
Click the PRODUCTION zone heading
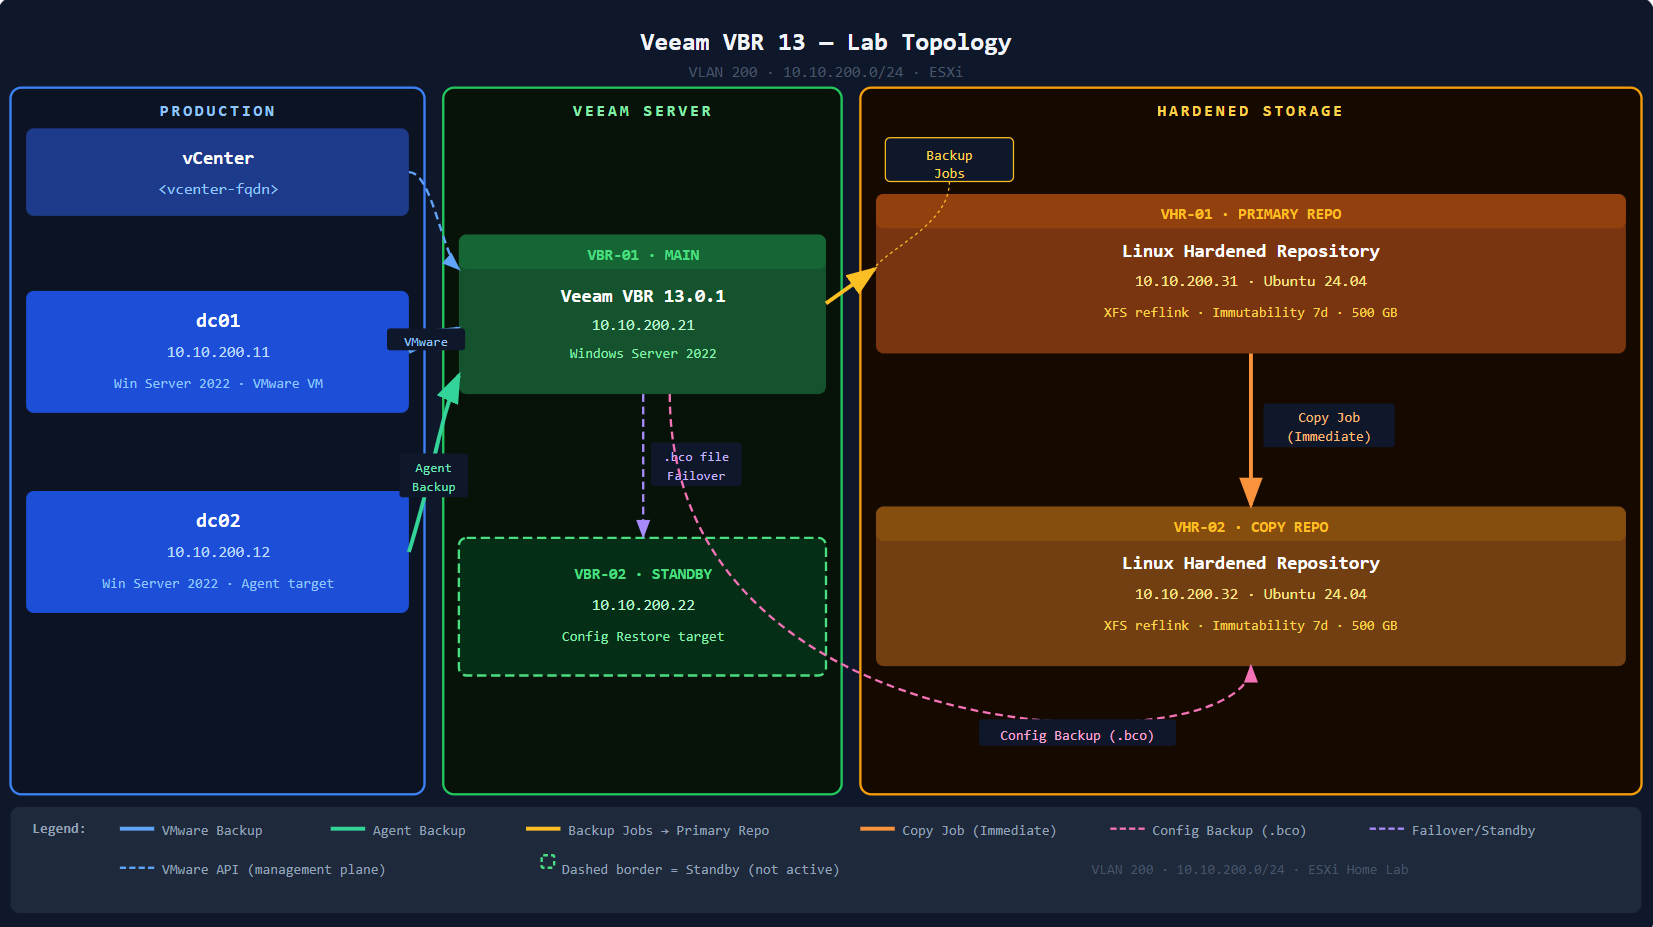pos(217,111)
